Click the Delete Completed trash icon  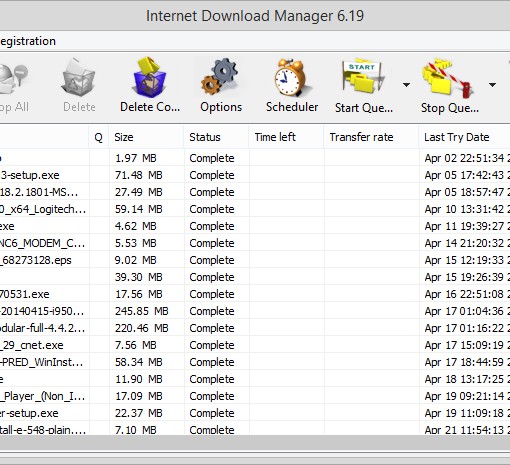point(149,77)
